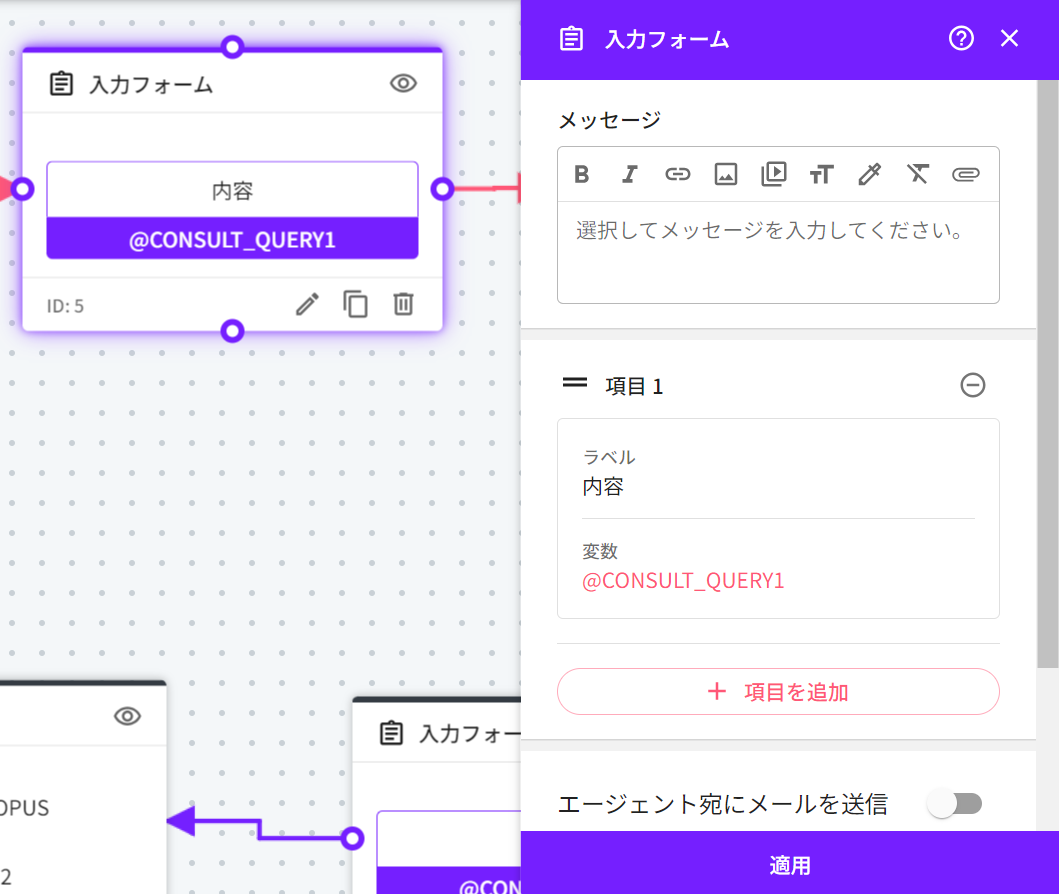
Task: Enable エージェント宛にメールを送信 switch
Action: pos(955,804)
